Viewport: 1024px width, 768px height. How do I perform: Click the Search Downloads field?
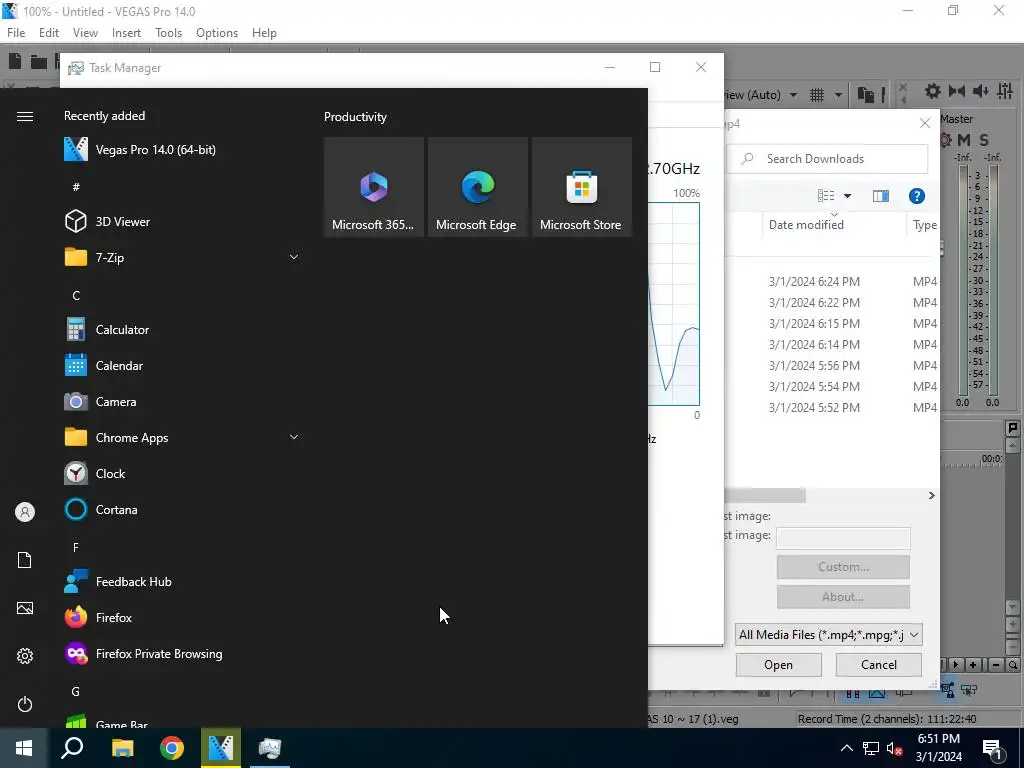pyautogui.click(x=827, y=159)
